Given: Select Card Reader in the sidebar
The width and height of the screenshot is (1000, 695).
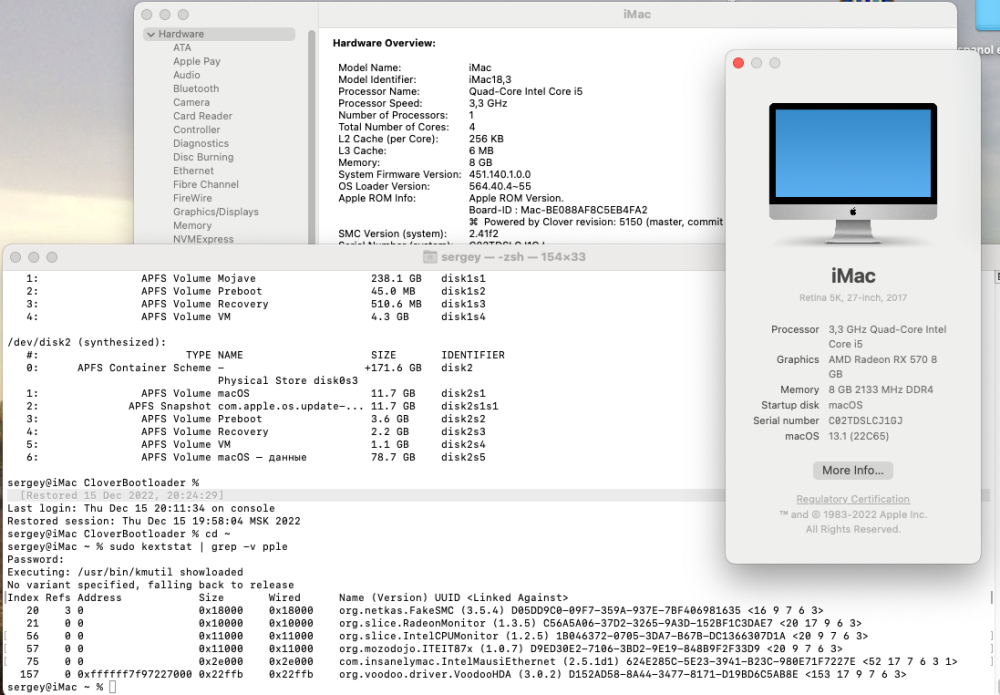Looking at the screenshot, I should click(x=202, y=116).
